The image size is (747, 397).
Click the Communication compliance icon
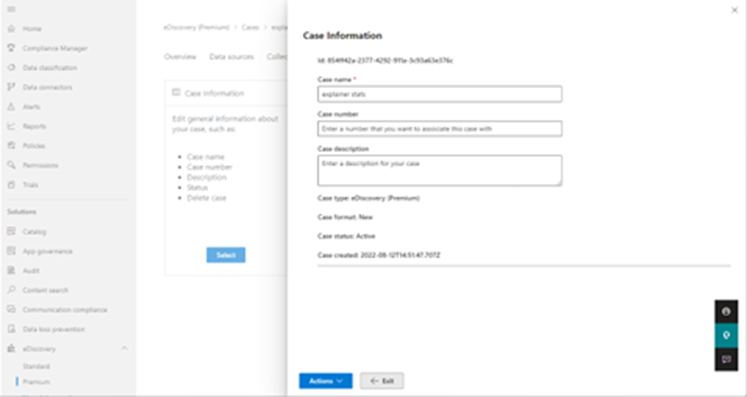[11, 310]
